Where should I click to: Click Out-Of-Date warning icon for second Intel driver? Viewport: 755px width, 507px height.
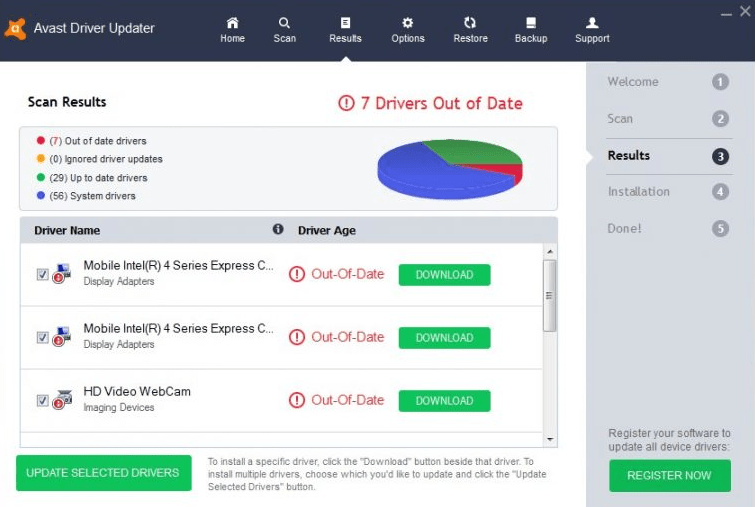click(297, 337)
